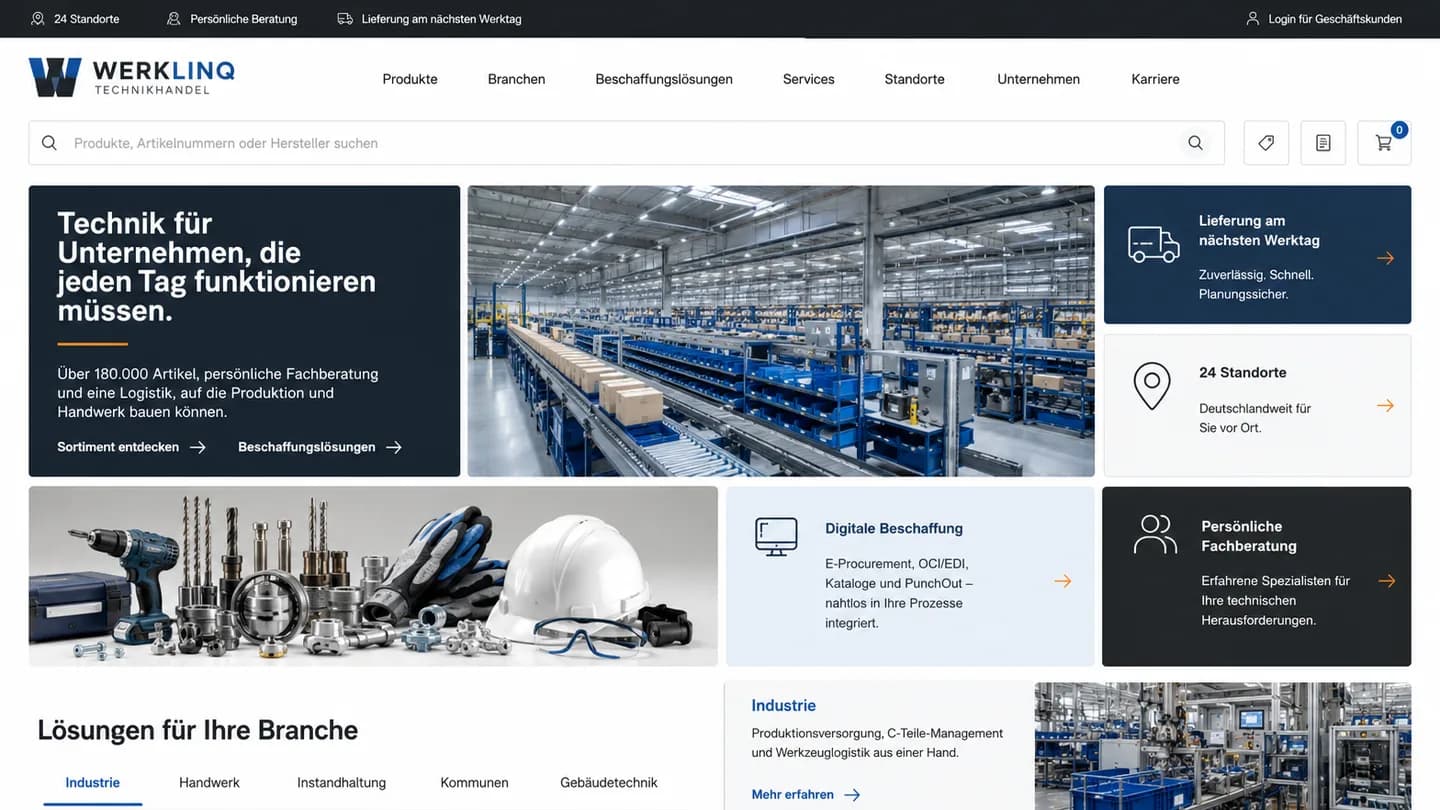
Task: Click the advisor icon beside Persönliche Beratung in top bar
Action: coord(174,19)
